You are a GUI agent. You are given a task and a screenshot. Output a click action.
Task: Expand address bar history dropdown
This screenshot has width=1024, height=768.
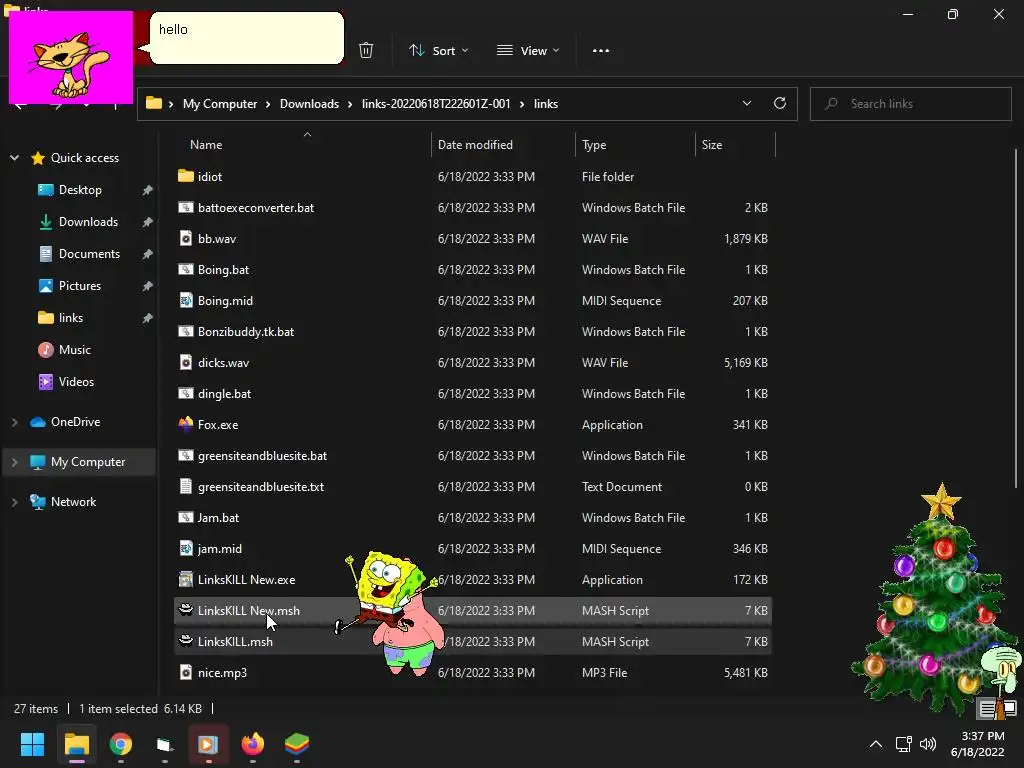coord(746,103)
